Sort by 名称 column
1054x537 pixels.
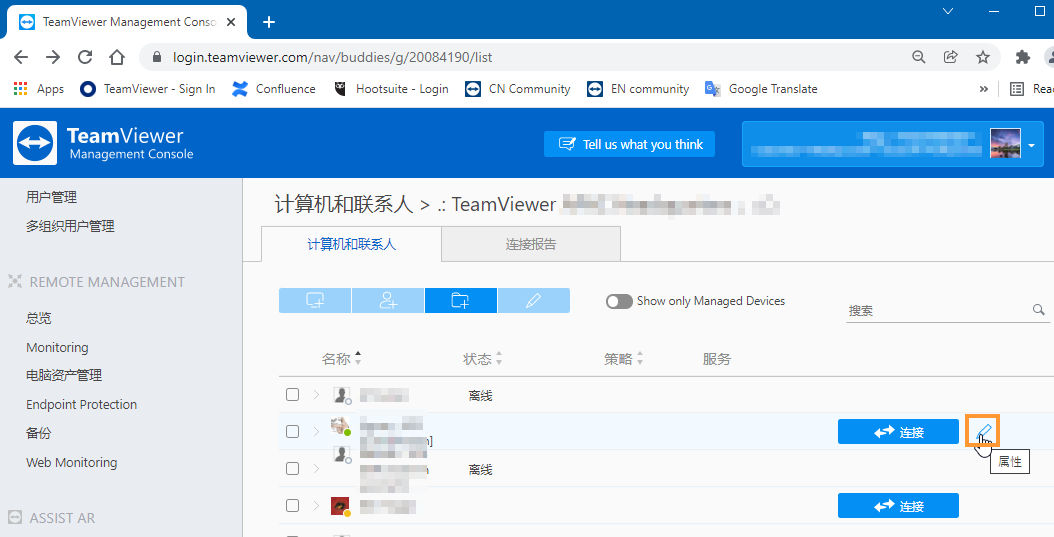(x=341, y=359)
